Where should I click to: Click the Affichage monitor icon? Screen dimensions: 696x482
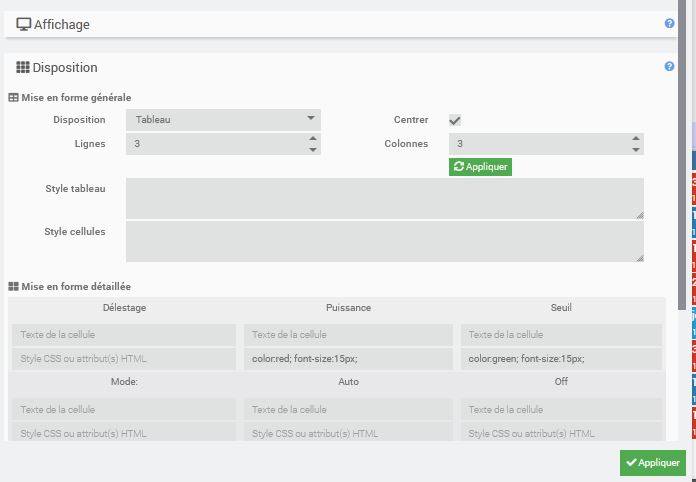pyautogui.click(x=24, y=24)
